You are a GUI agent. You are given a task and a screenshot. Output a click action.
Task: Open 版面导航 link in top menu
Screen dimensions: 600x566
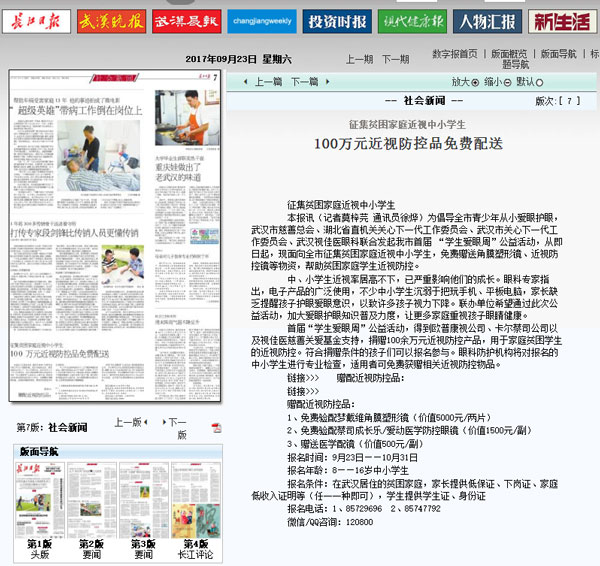point(558,54)
